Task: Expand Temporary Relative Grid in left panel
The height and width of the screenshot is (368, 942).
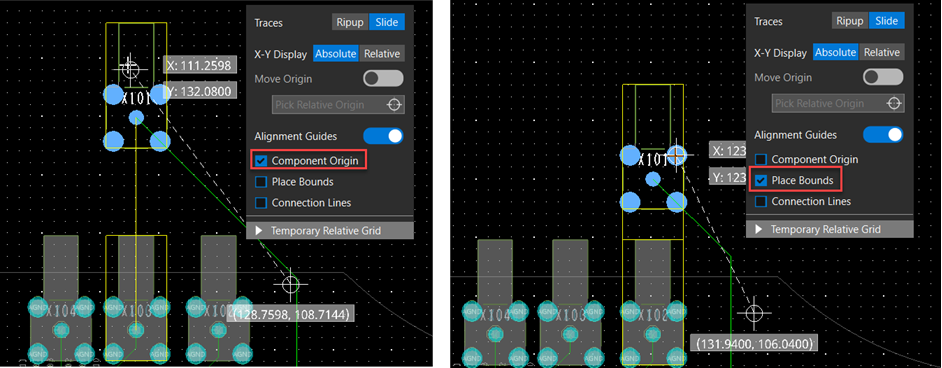Action: pyautogui.click(x=330, y=231)
